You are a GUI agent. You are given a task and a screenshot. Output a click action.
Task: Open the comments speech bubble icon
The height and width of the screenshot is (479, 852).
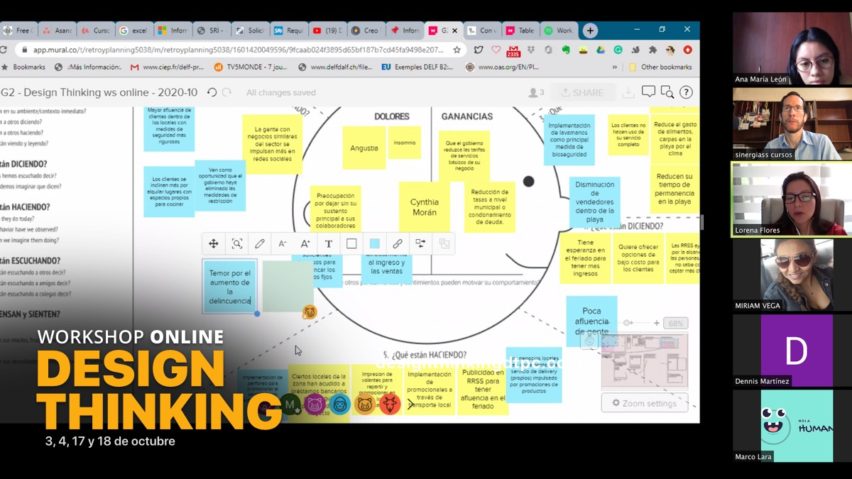[x=648, y=92]
